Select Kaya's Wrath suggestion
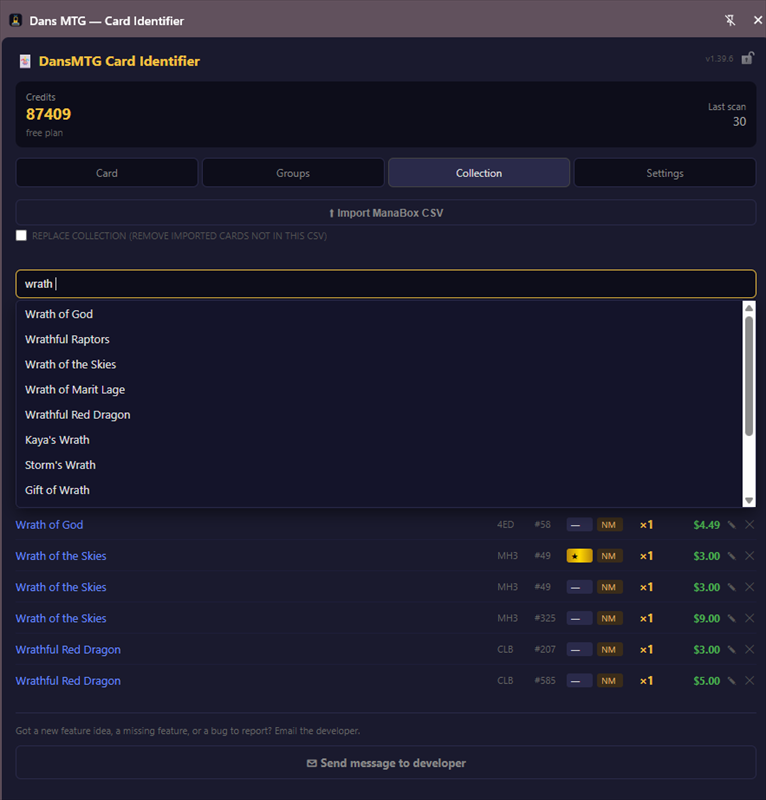This screenshot has height=800, width=766. click(379, 440)
